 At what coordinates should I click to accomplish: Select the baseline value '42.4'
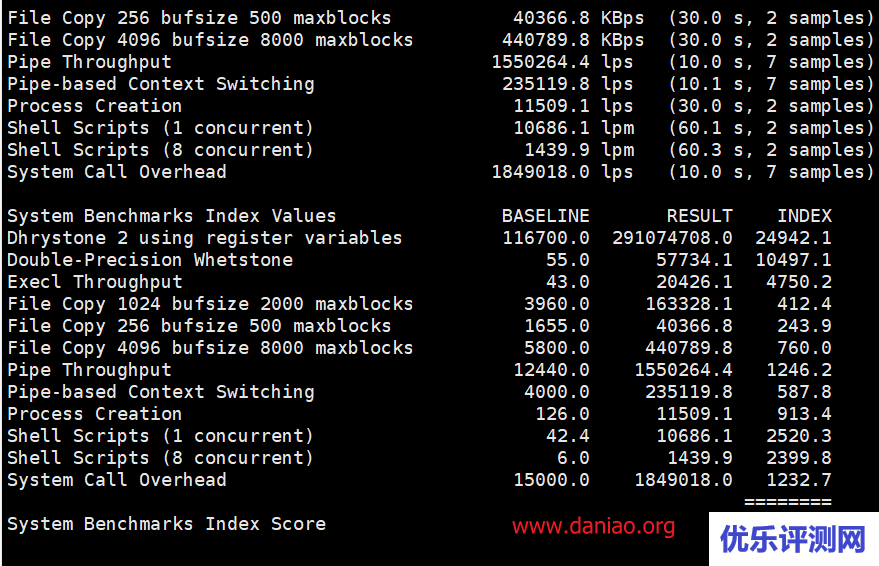pyautogui.click(x=567, y=436)
